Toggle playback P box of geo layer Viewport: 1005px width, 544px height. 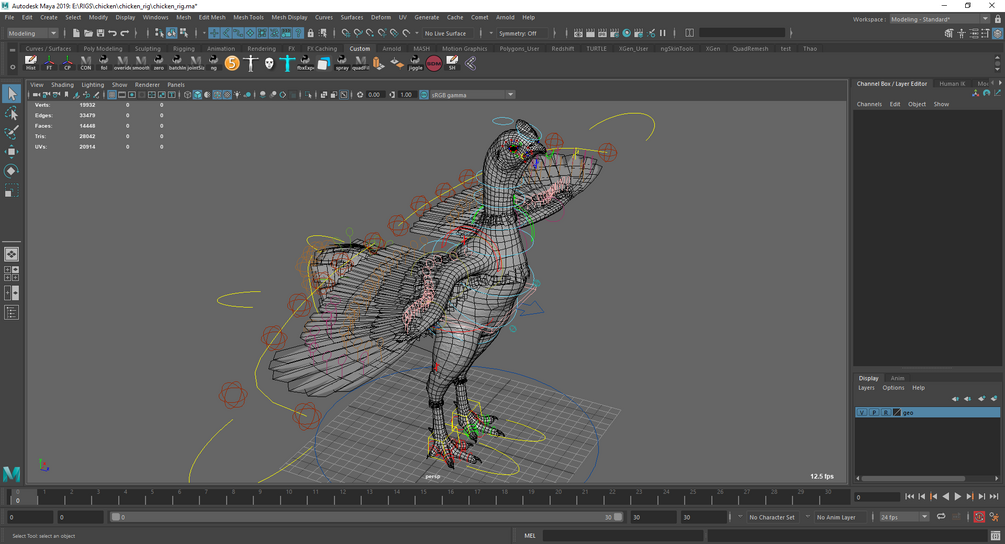[874, 413]
